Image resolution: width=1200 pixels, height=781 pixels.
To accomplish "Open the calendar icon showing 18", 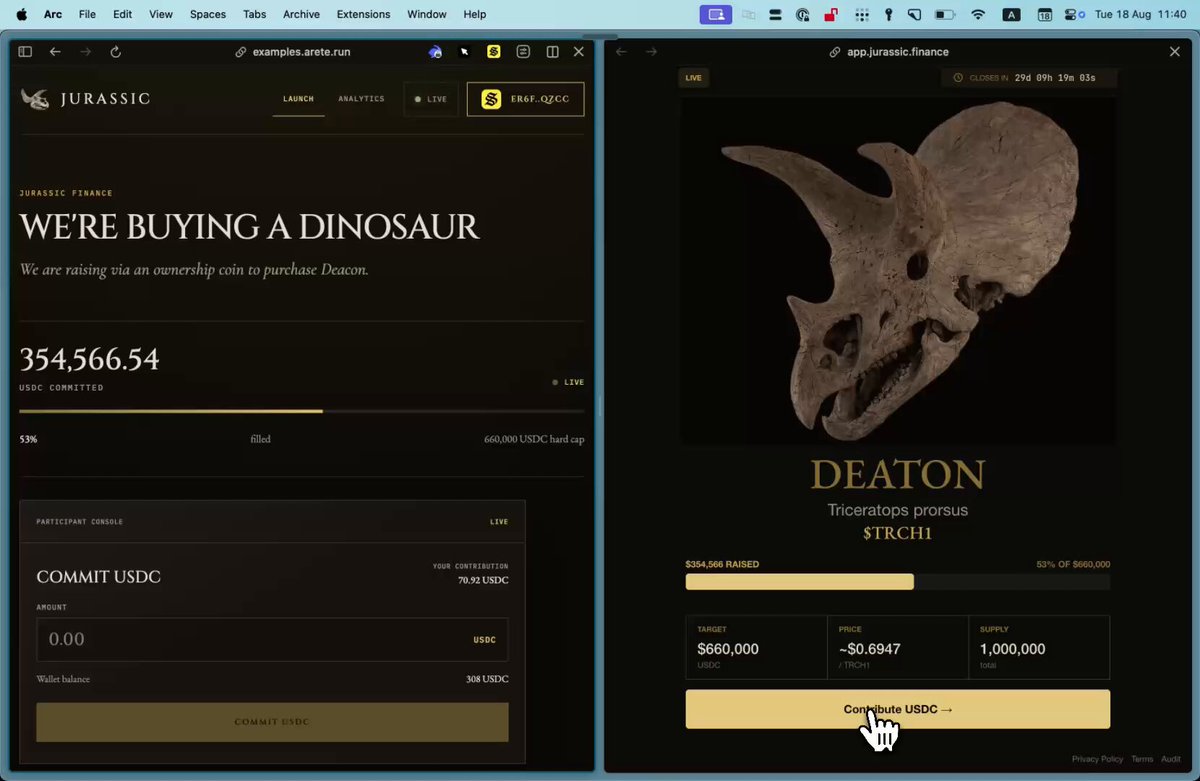I will (x=1044, y=14).
